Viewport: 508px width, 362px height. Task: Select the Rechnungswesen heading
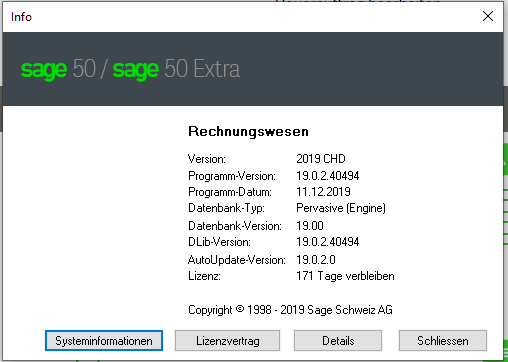tap(248, 132)
